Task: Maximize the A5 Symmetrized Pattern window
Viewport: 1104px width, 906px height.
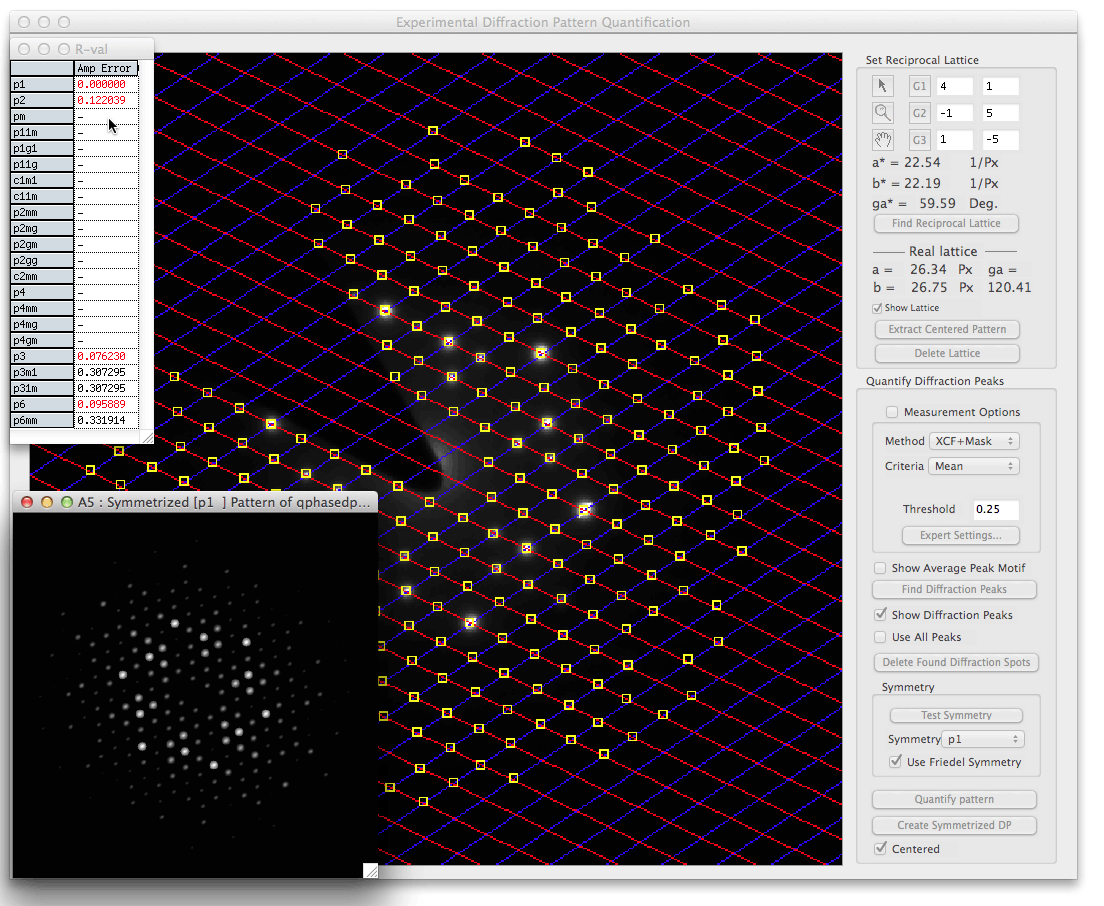Action: pos(67,502)
